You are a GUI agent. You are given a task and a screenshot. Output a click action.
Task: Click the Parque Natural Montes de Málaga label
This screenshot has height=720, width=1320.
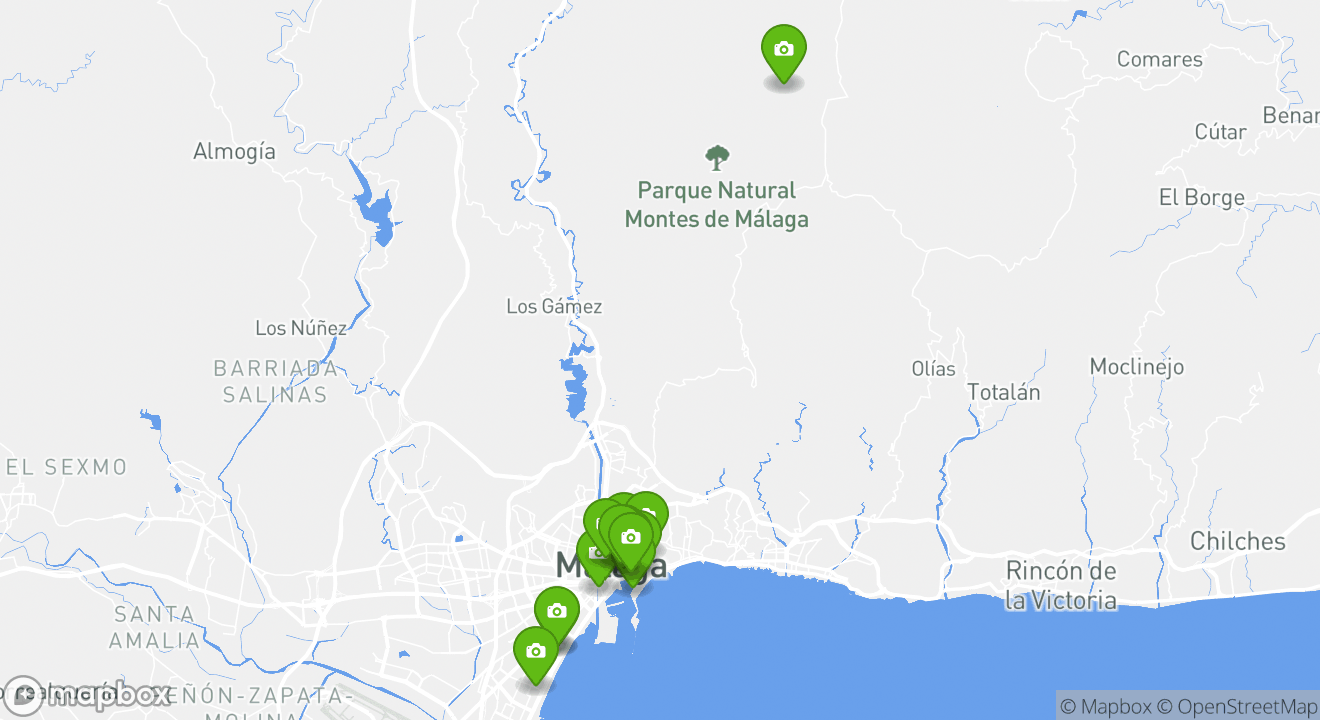click(716, 204)
